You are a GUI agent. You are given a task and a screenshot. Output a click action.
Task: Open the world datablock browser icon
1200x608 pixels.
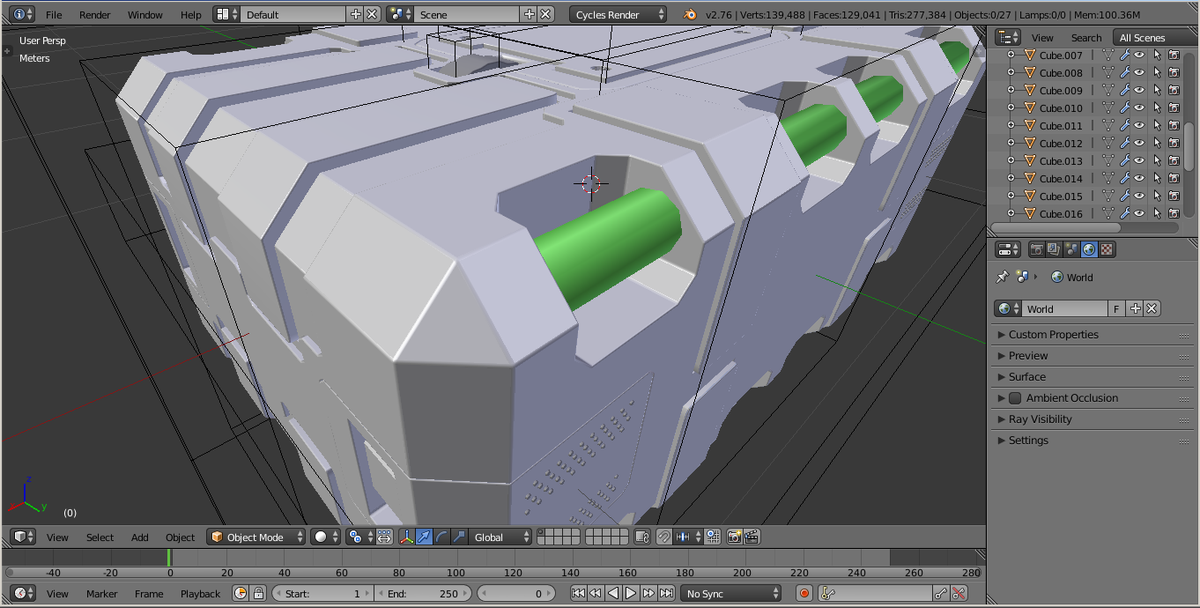1008,308
